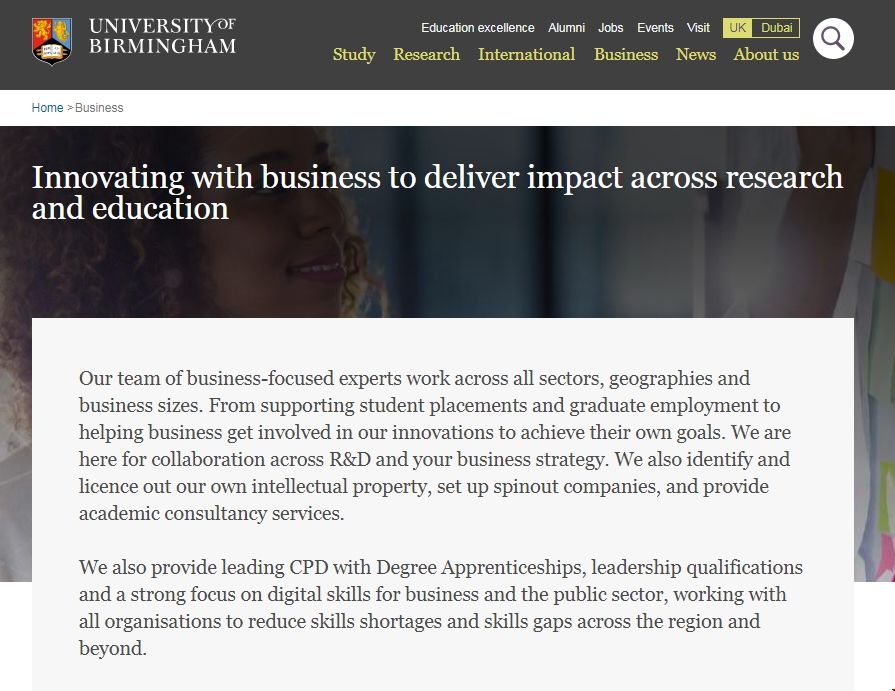Open the International menu
The image size is (895, 691).
(526, 55)
